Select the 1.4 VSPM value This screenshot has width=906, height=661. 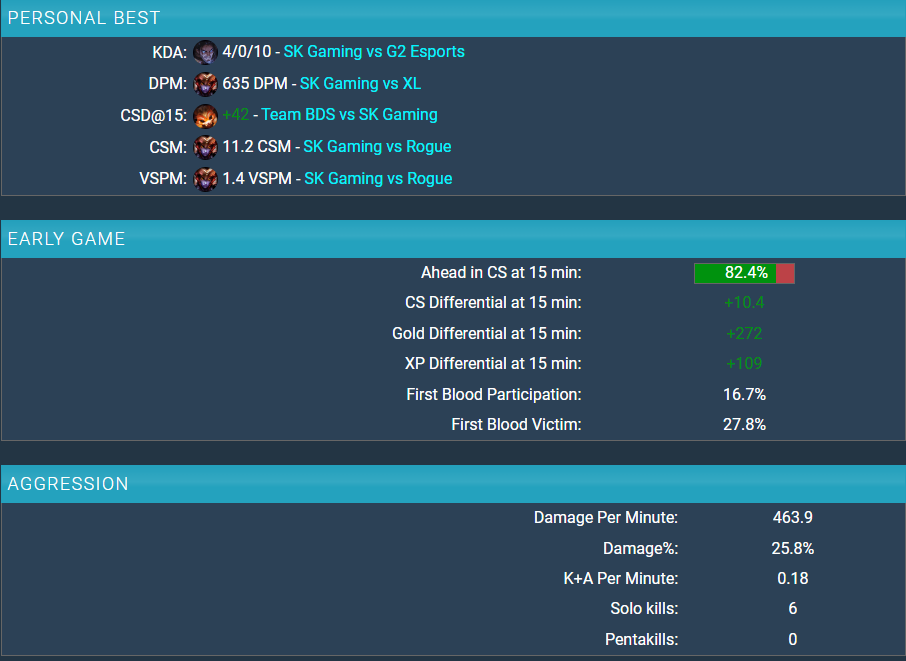click(x=257, y=178)
